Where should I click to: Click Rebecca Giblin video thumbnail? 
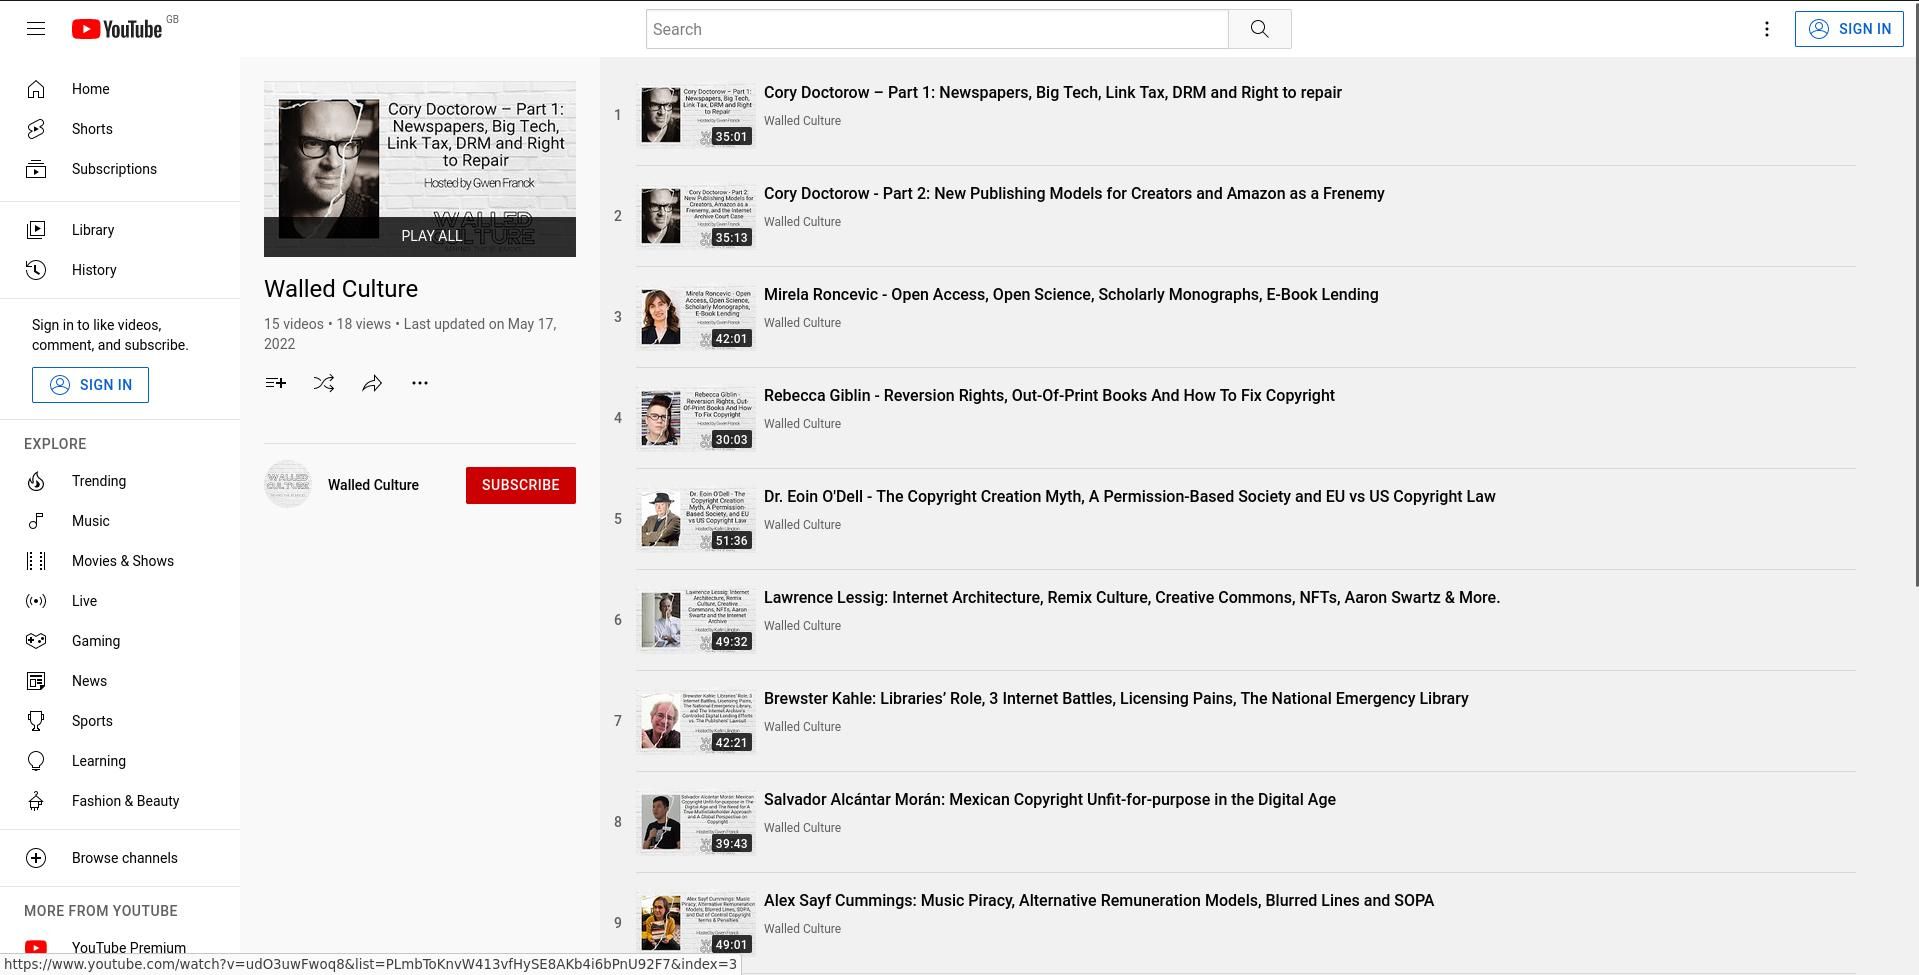click(697, 418)
